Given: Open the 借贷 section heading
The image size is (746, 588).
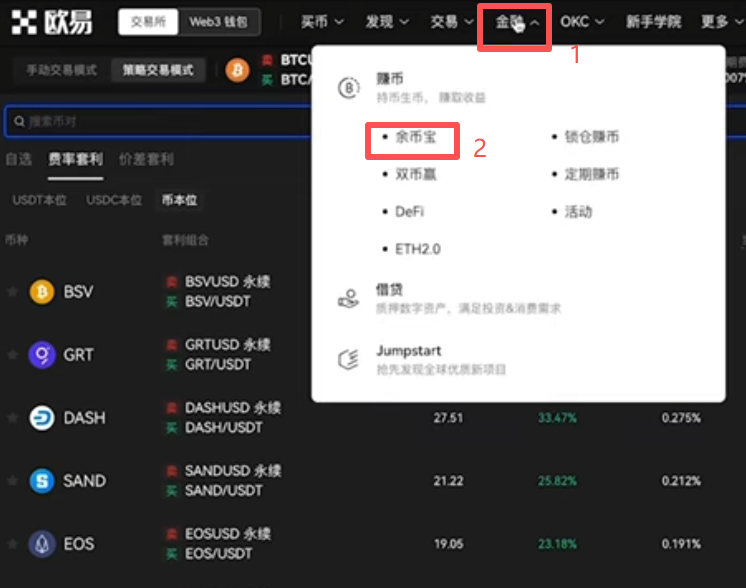Looking at the screenshot, I should pos(389,289).
